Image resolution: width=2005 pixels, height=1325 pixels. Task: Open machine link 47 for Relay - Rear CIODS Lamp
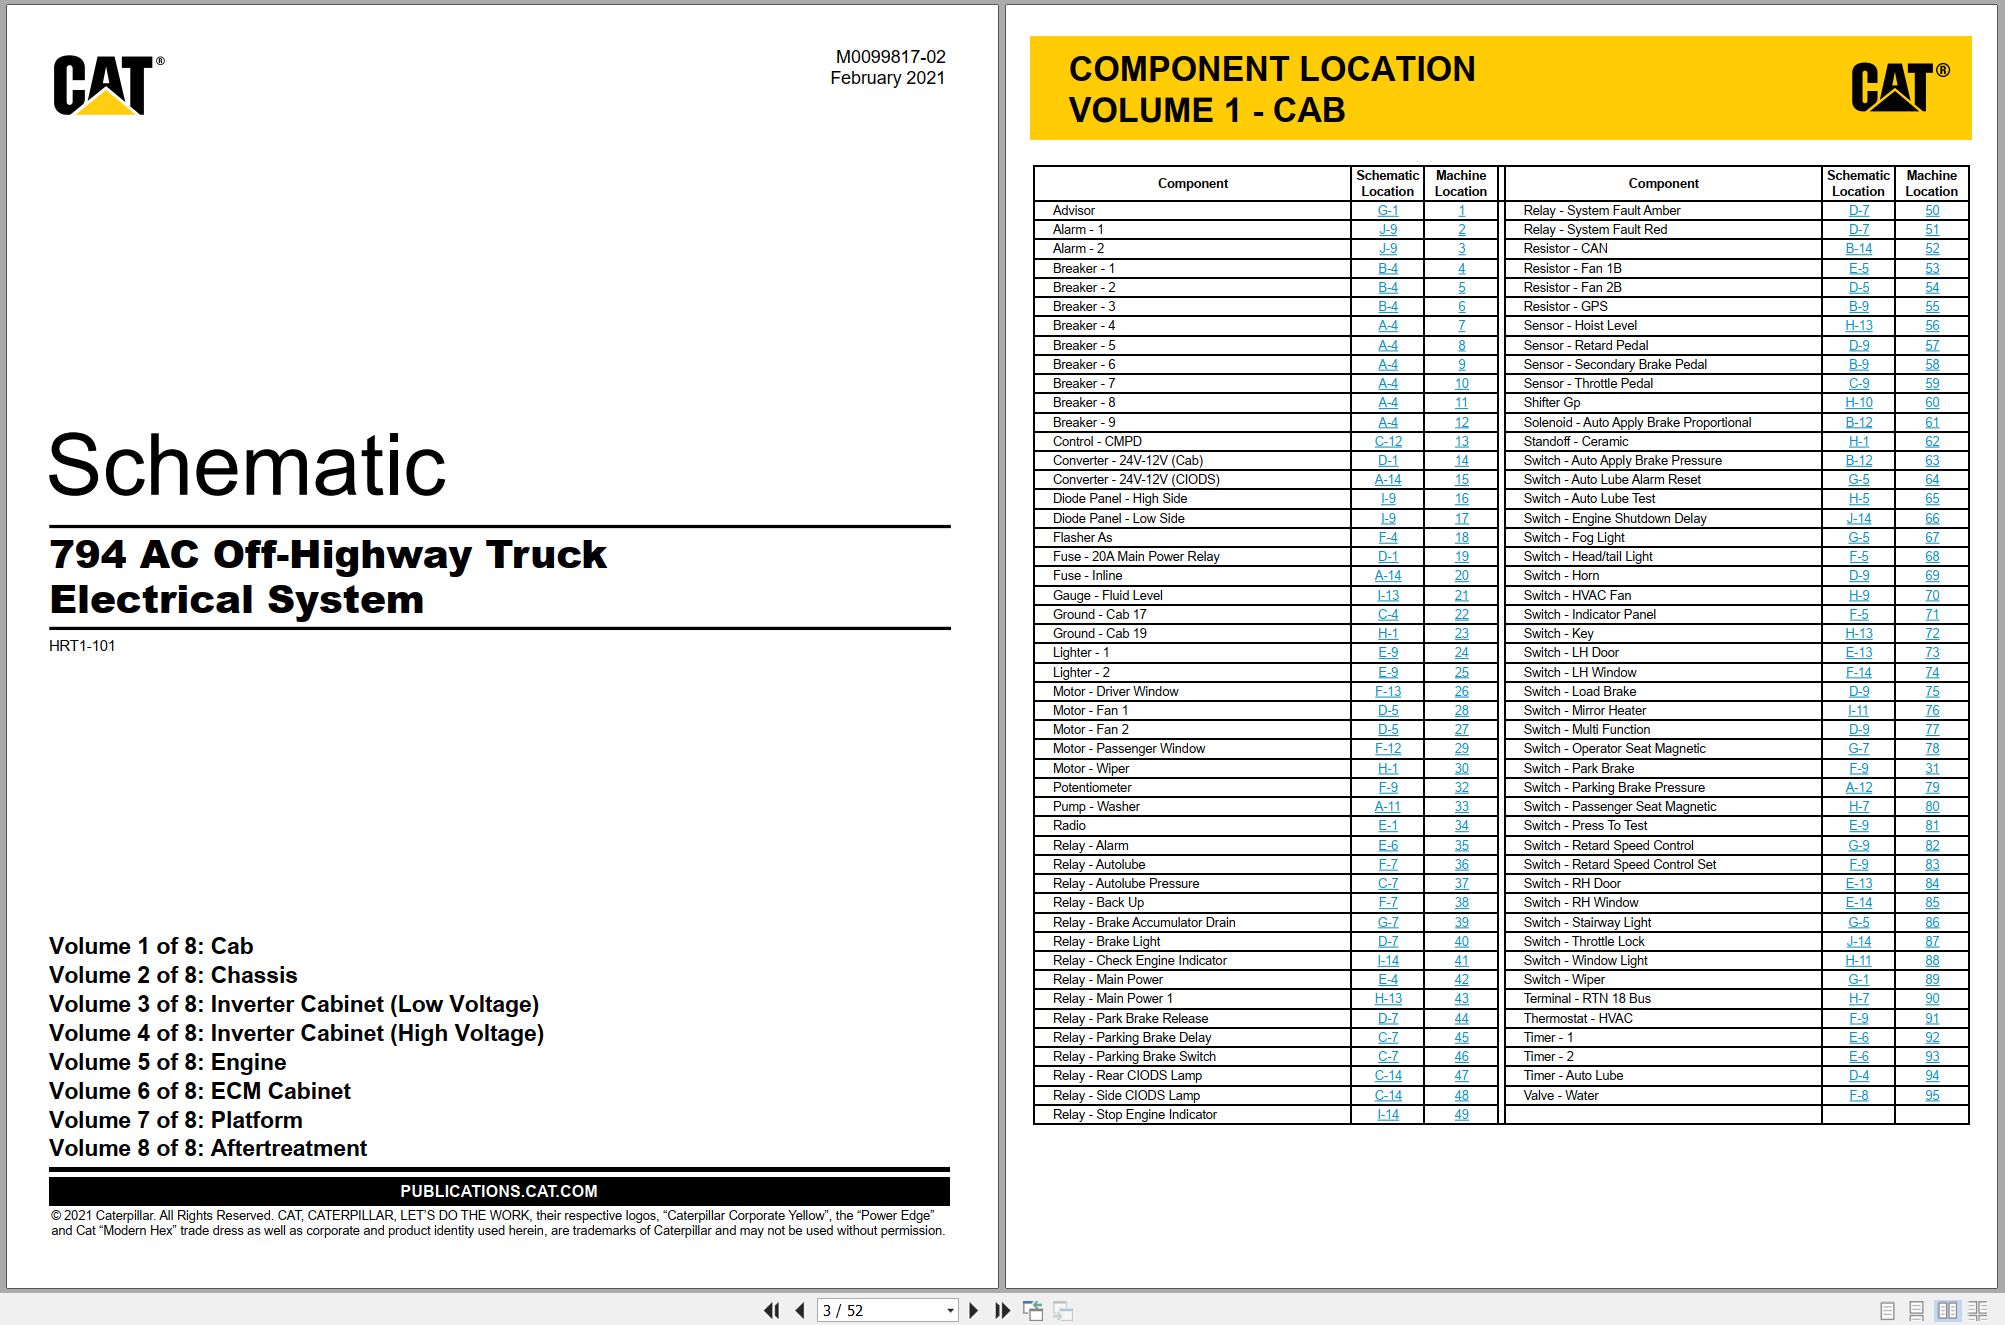point(1461,1075)
